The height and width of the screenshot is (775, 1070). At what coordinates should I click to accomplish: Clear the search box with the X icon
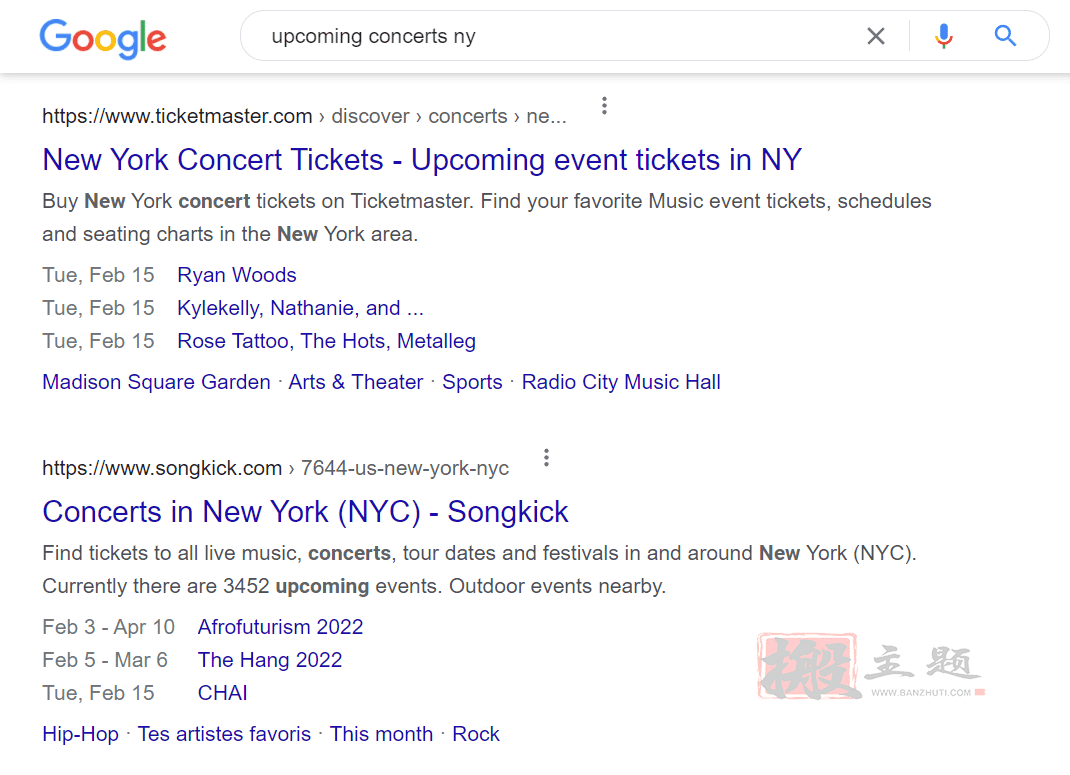876,36
